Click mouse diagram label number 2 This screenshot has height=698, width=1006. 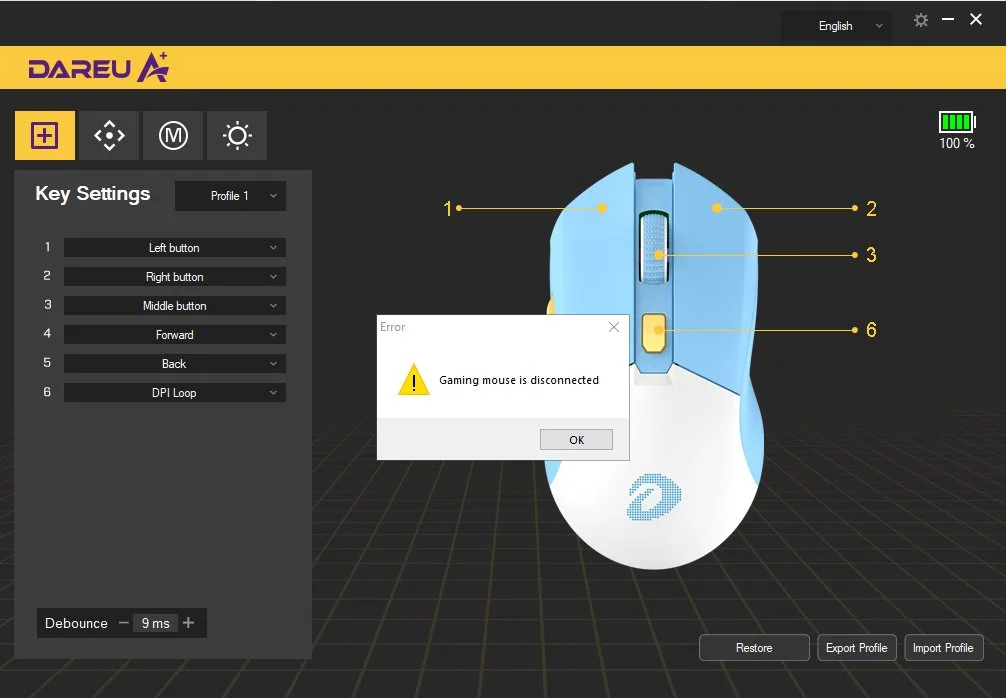[871, 209]
